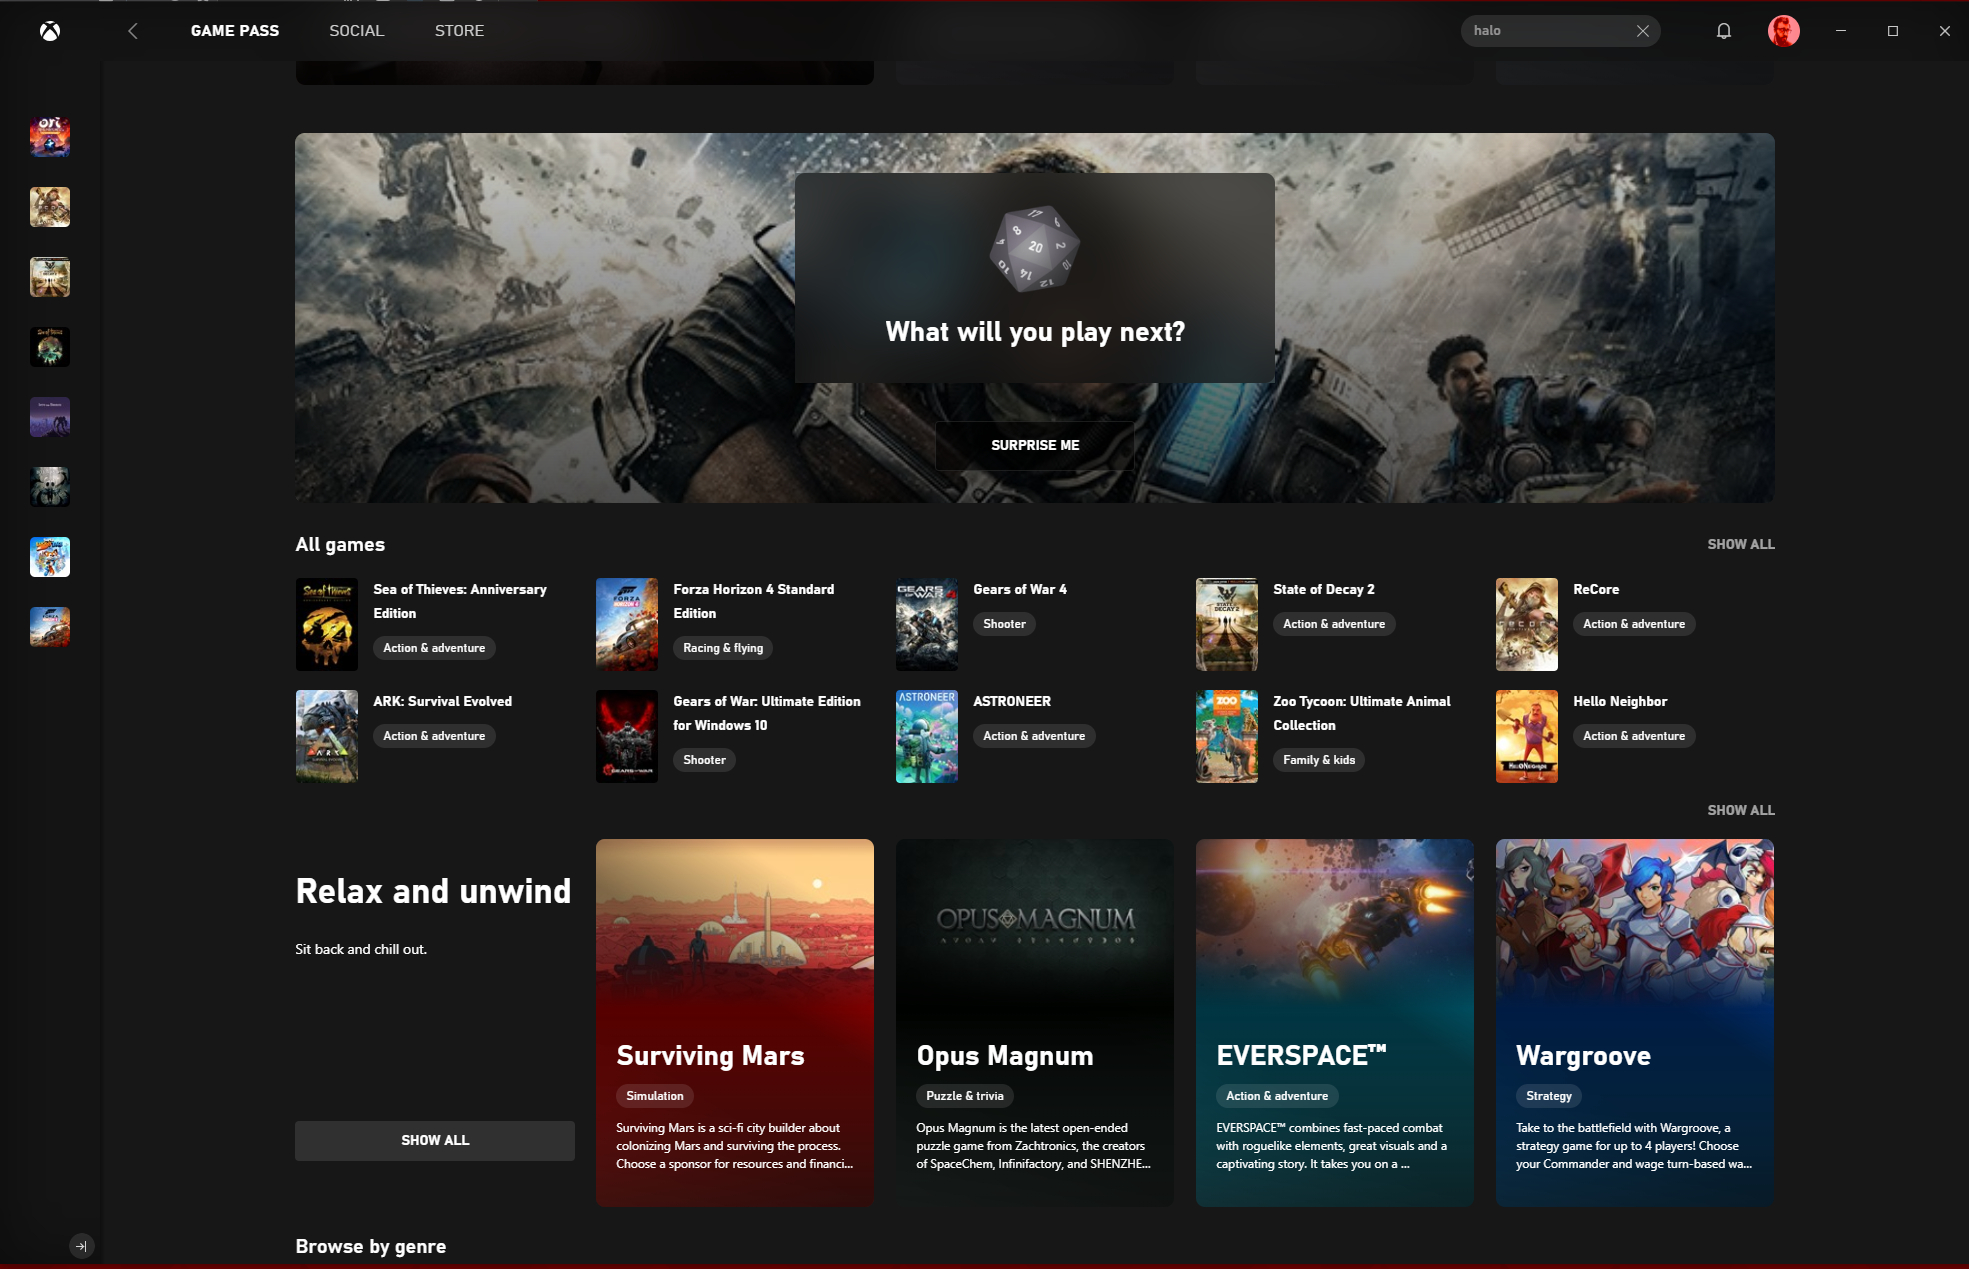Open the Store tab
The image size is (1969, 1269).
(x=459, y=31)
